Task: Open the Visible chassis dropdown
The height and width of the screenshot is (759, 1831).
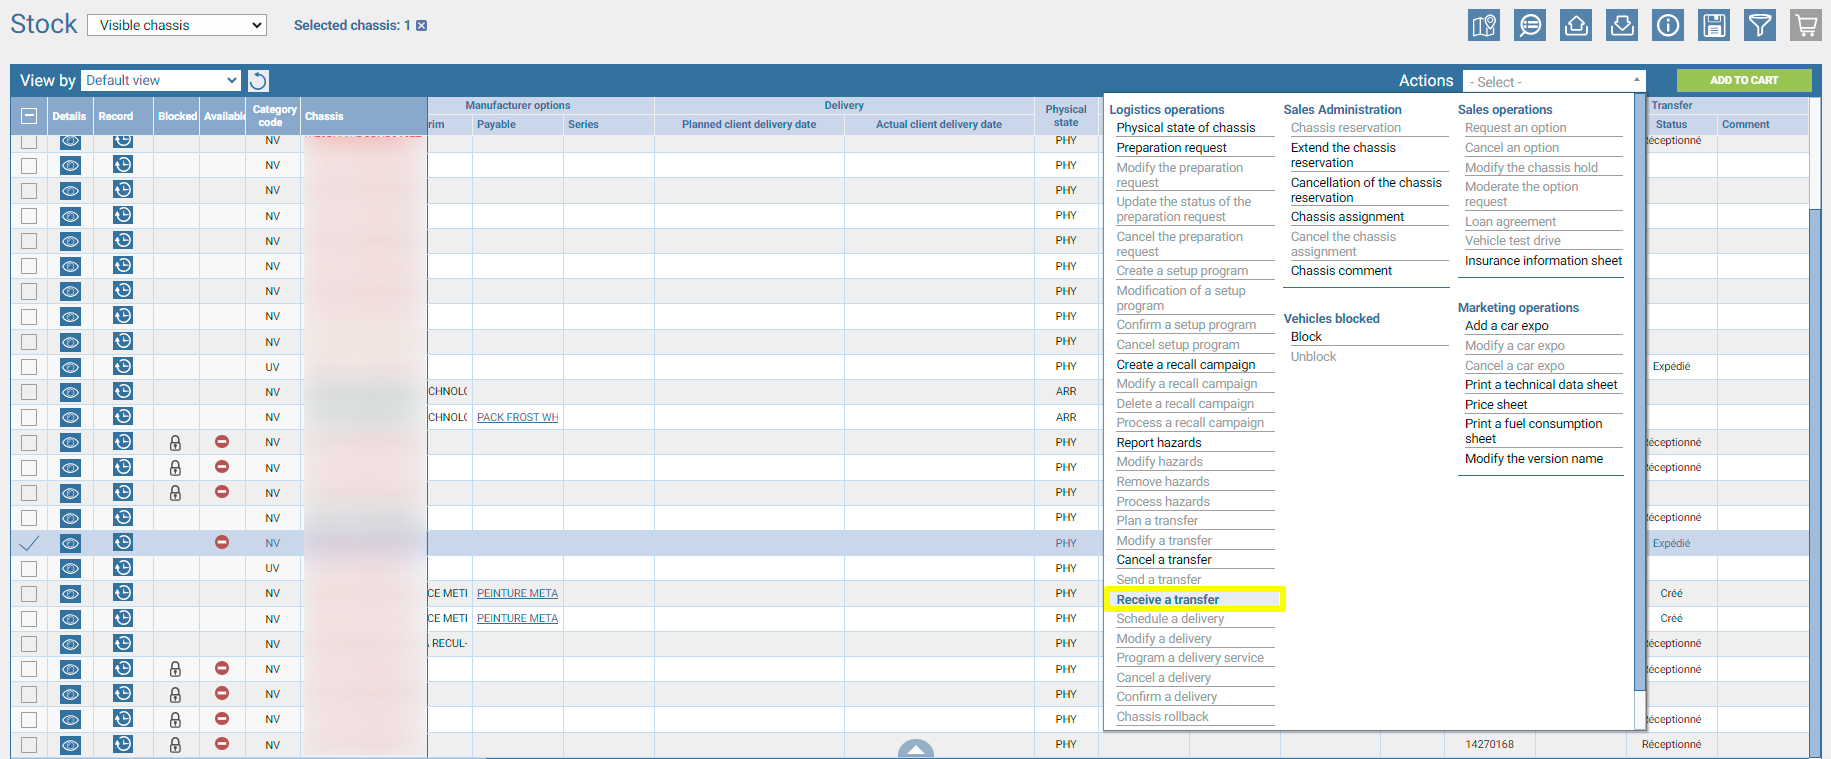Action: click(177, 25)
